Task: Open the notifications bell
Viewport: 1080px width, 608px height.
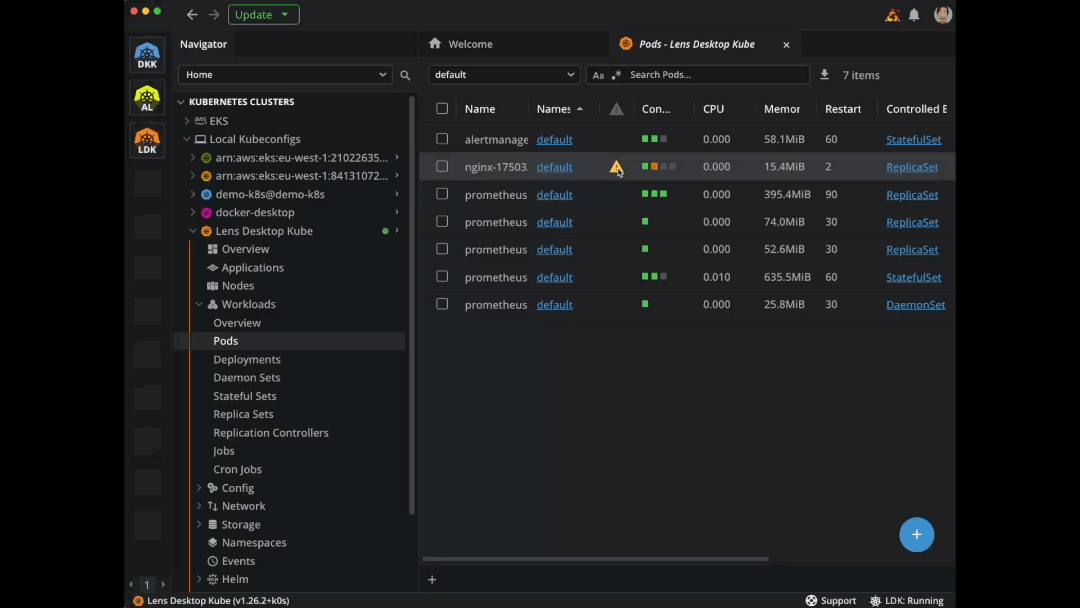Action: [x=914, y=14]
